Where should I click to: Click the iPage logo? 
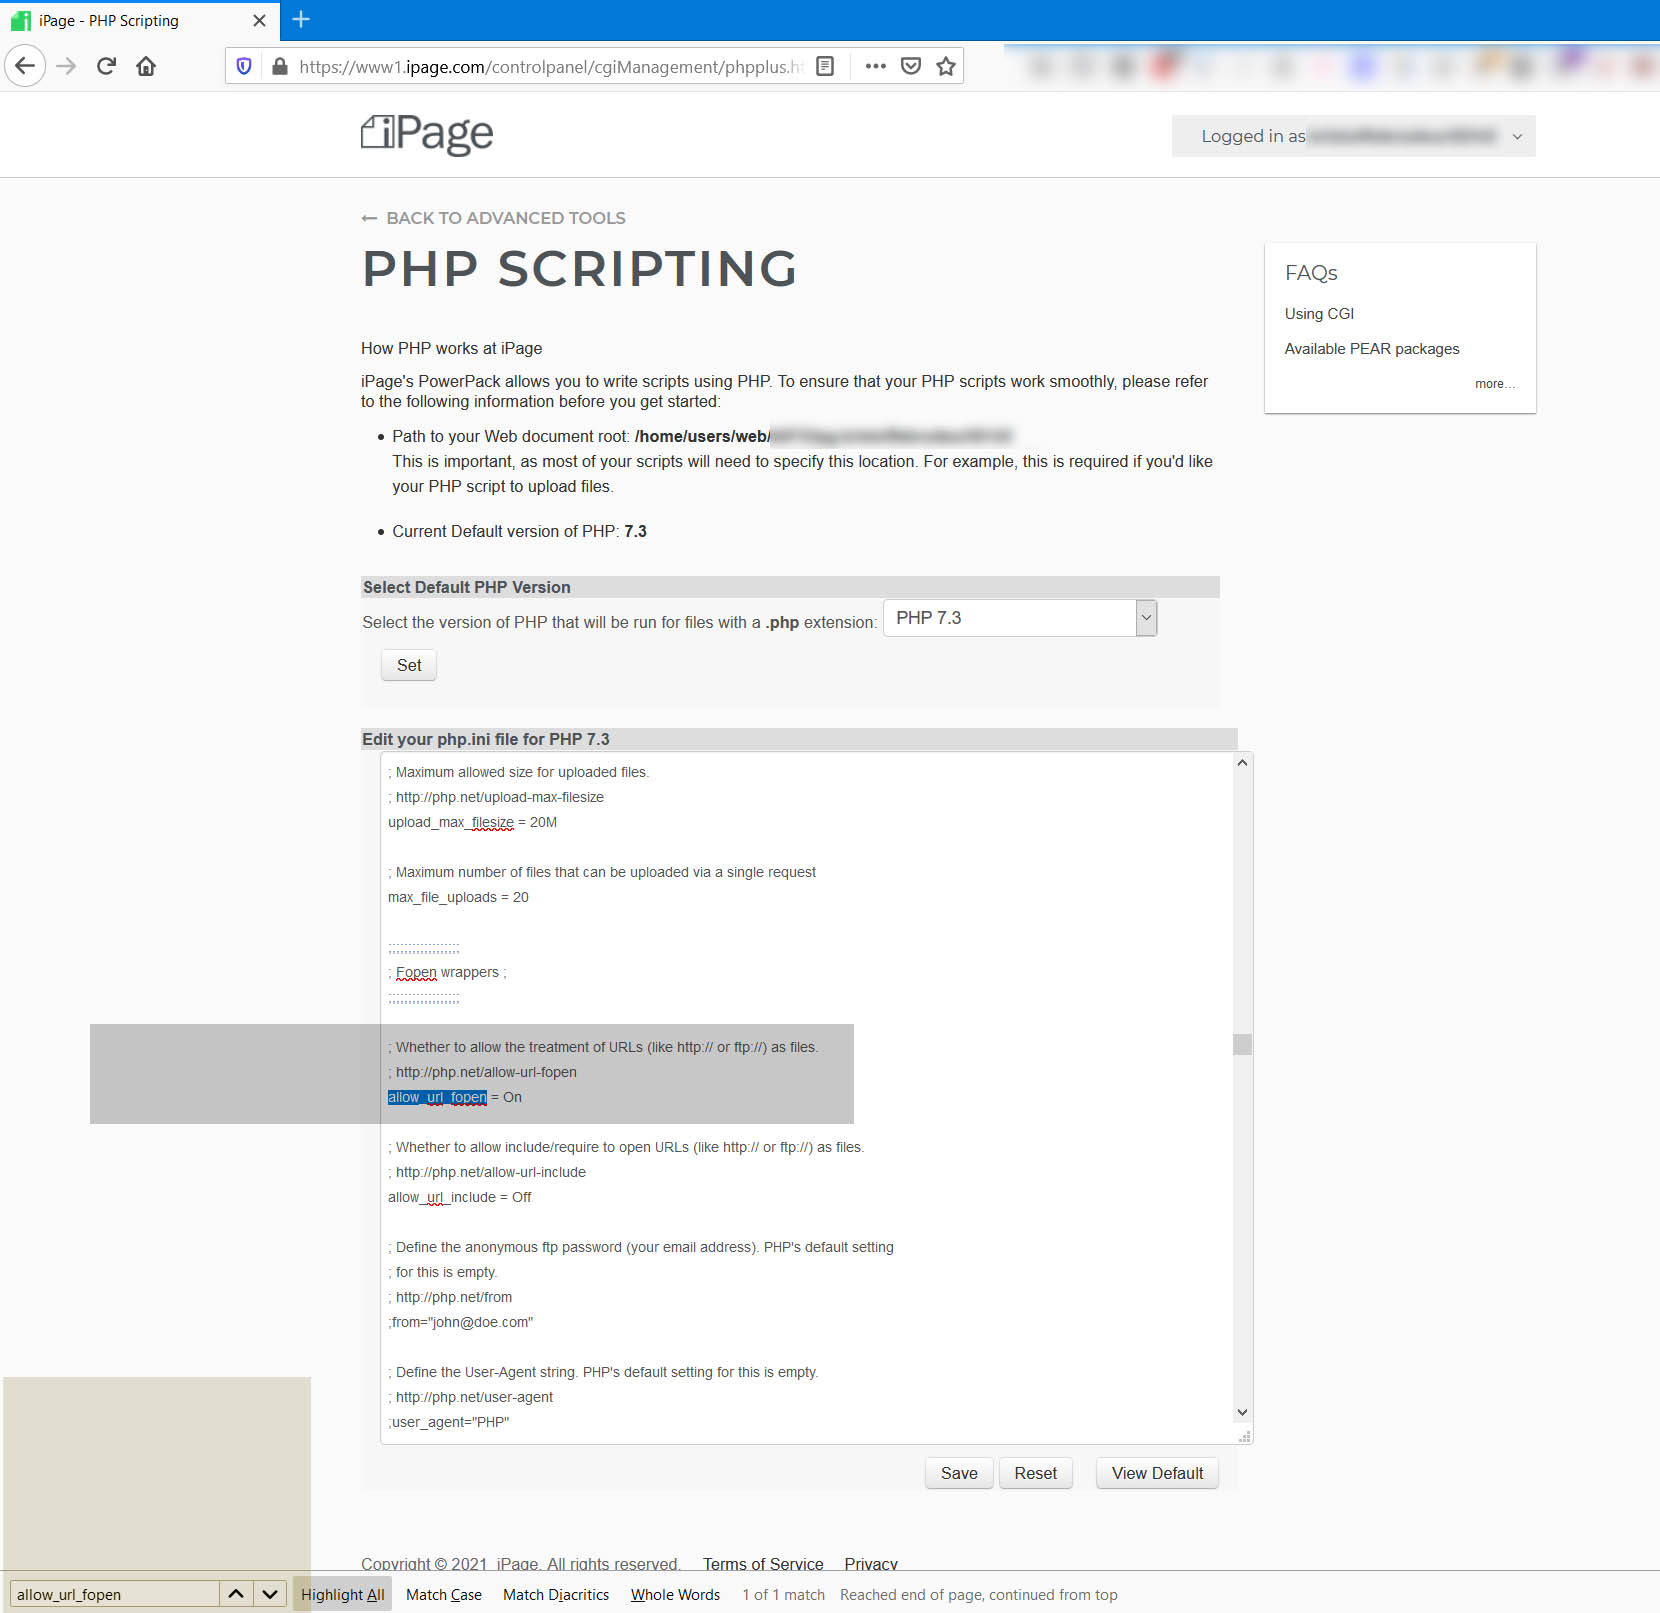427,134
